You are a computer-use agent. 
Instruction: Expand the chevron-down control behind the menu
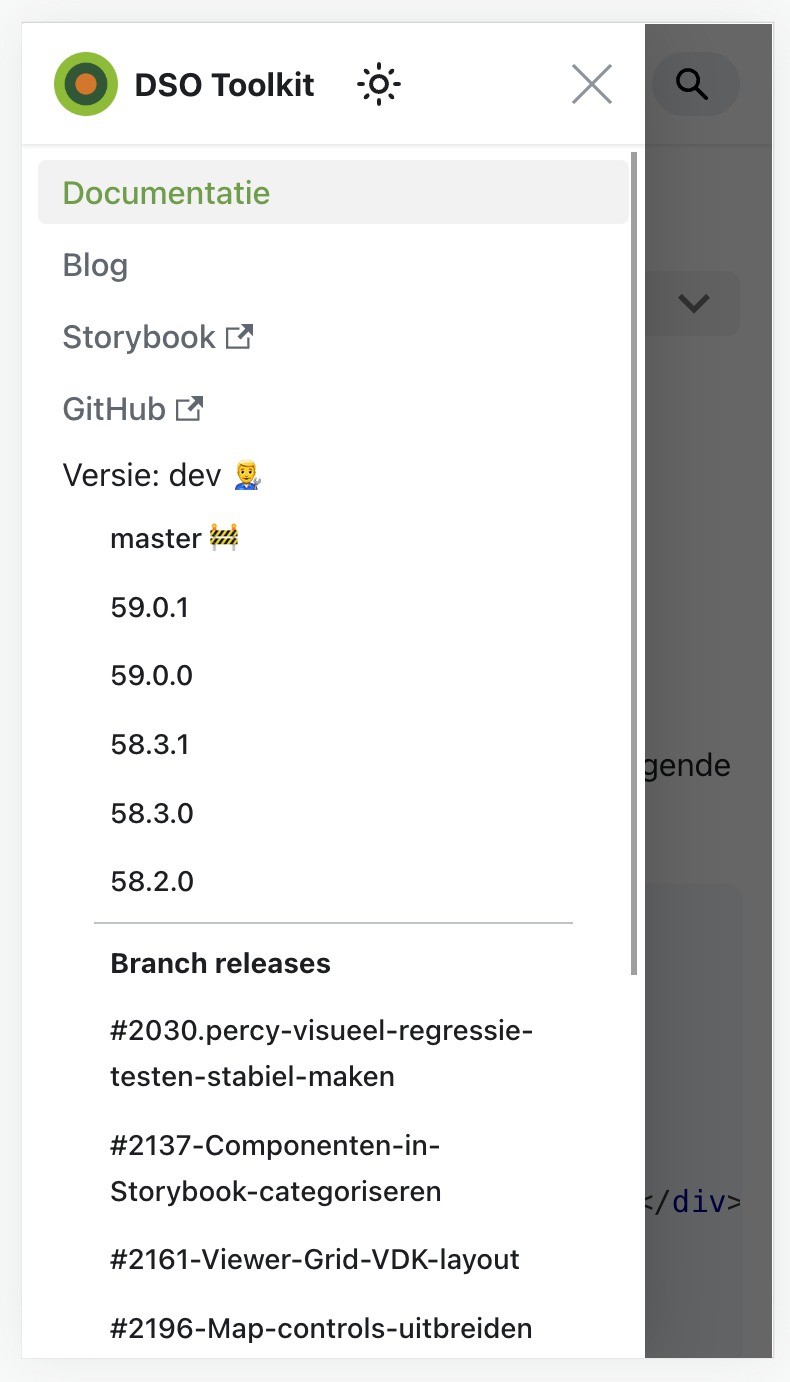694,304
